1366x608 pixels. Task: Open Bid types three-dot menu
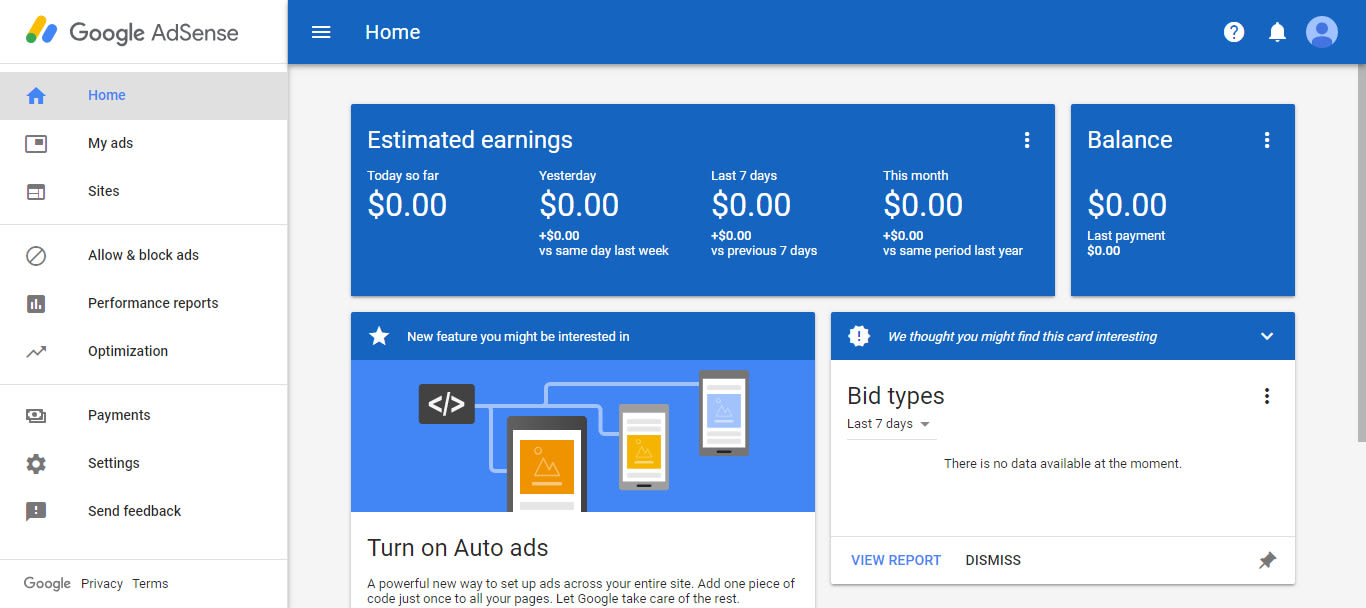click(x=1267, y=396)
